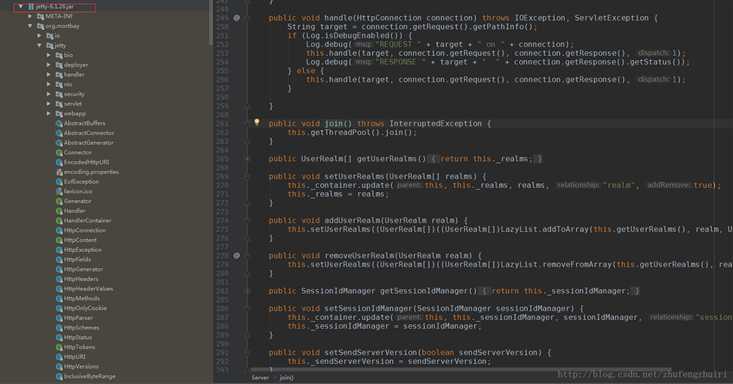Click the editor horizontal scrollbar
The width and height of the screenshot is (733, 384).
point(462,370)
